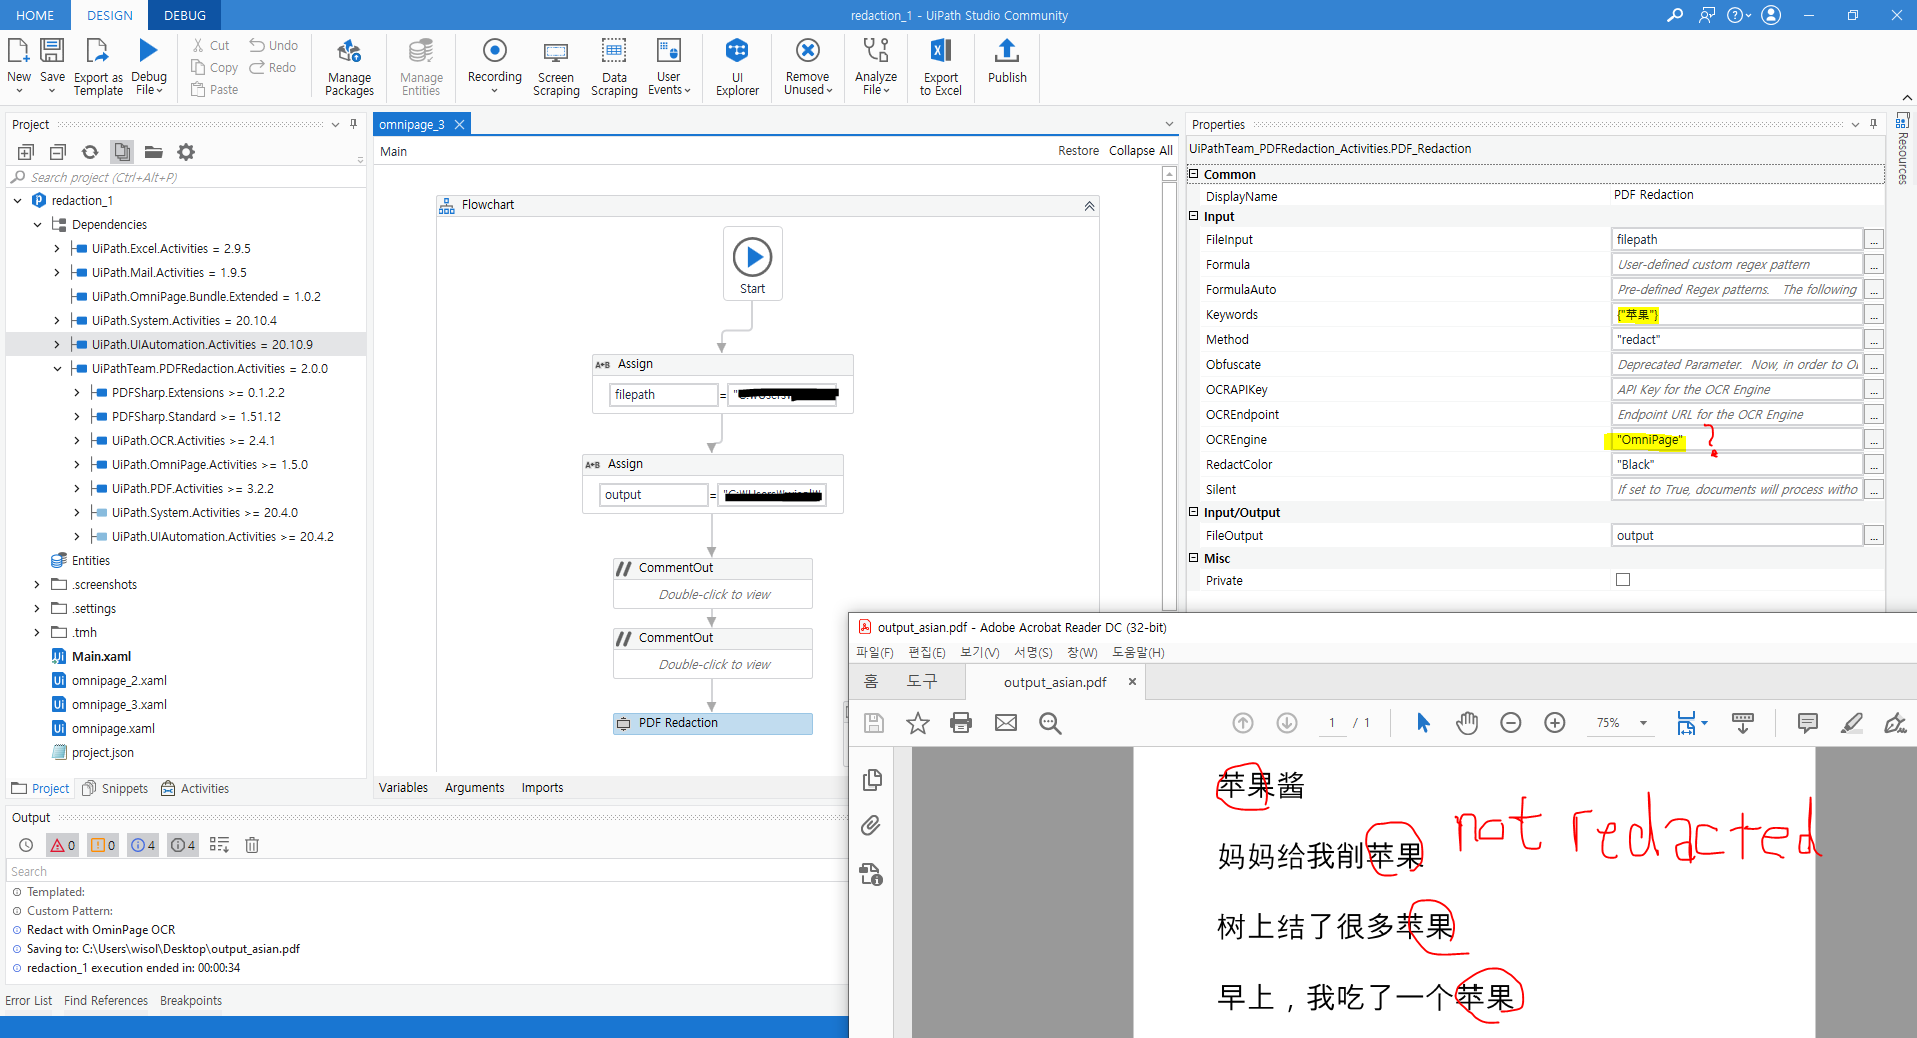Click Restore in the designer header
This screenshot has height=1038, width=1917.
[x=1078, y=151]
